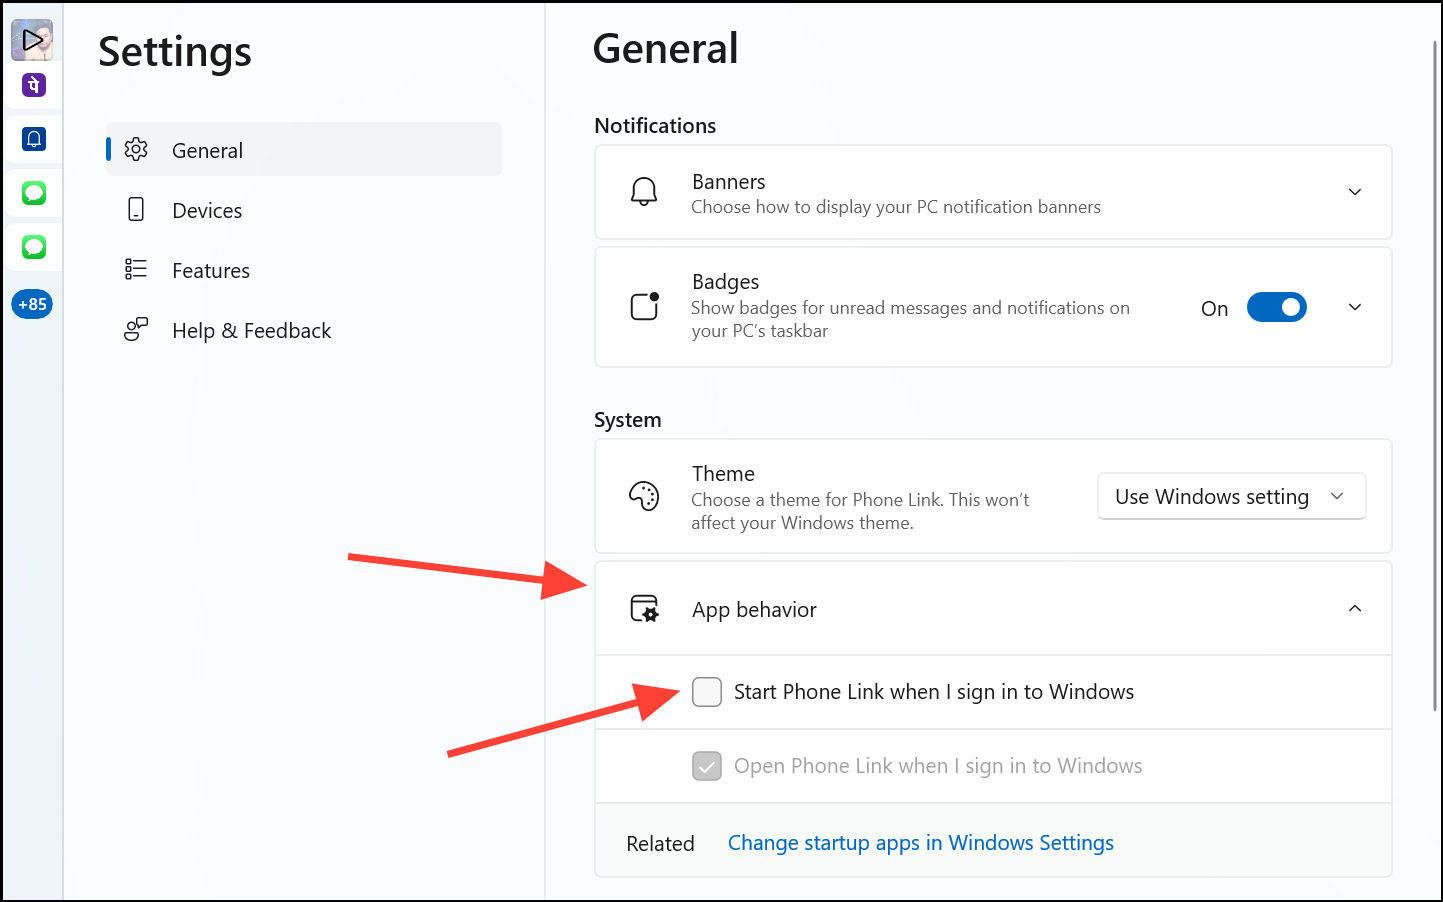Open the Use Windows setting theme dropdown
Screen dimensions: 1443x902
tap(1231, 496)
